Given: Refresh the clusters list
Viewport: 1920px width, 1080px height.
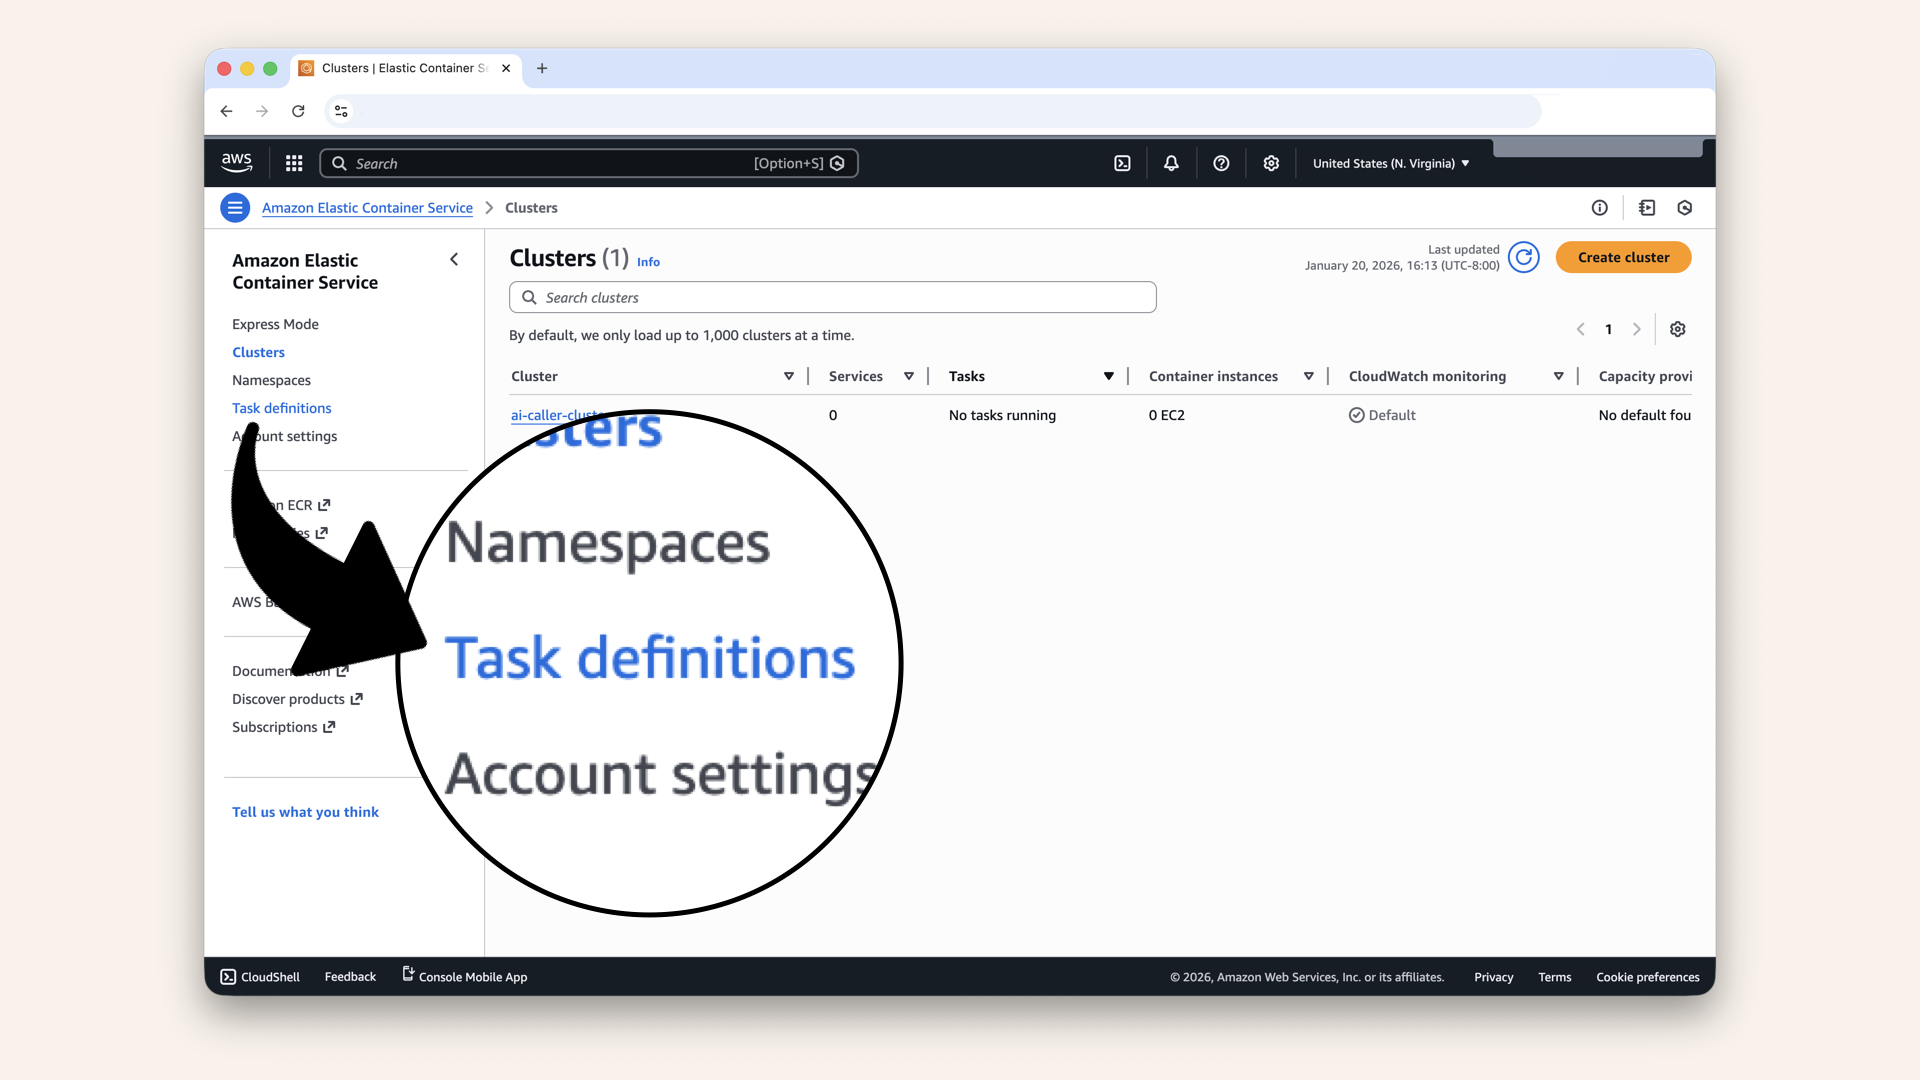Looking at the screenshot, I should point(1524,257).
